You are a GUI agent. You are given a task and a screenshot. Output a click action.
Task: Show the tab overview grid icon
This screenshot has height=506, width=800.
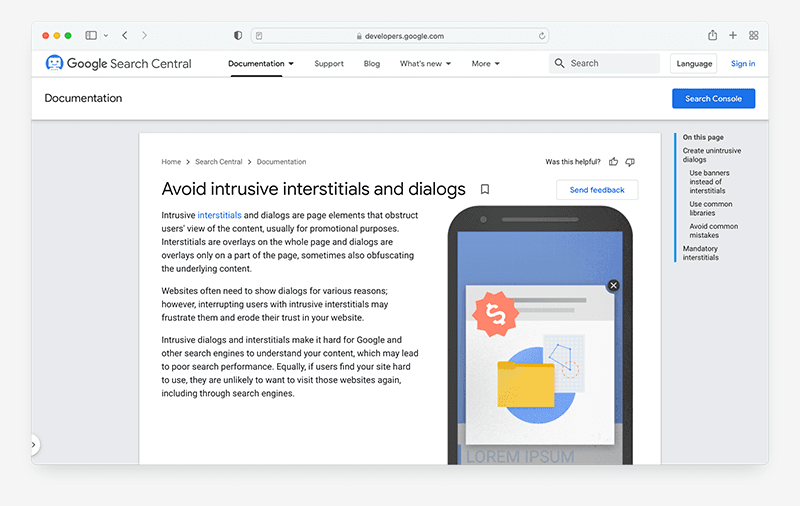754,35
